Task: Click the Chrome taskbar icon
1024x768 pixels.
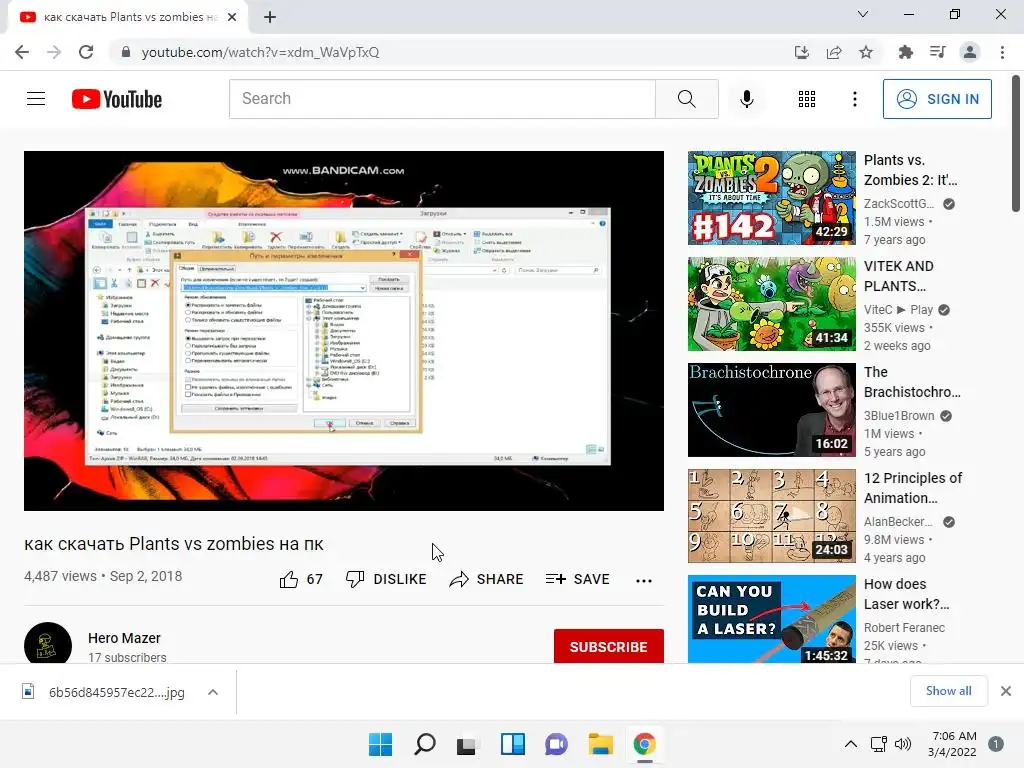Action: [645, 744]
